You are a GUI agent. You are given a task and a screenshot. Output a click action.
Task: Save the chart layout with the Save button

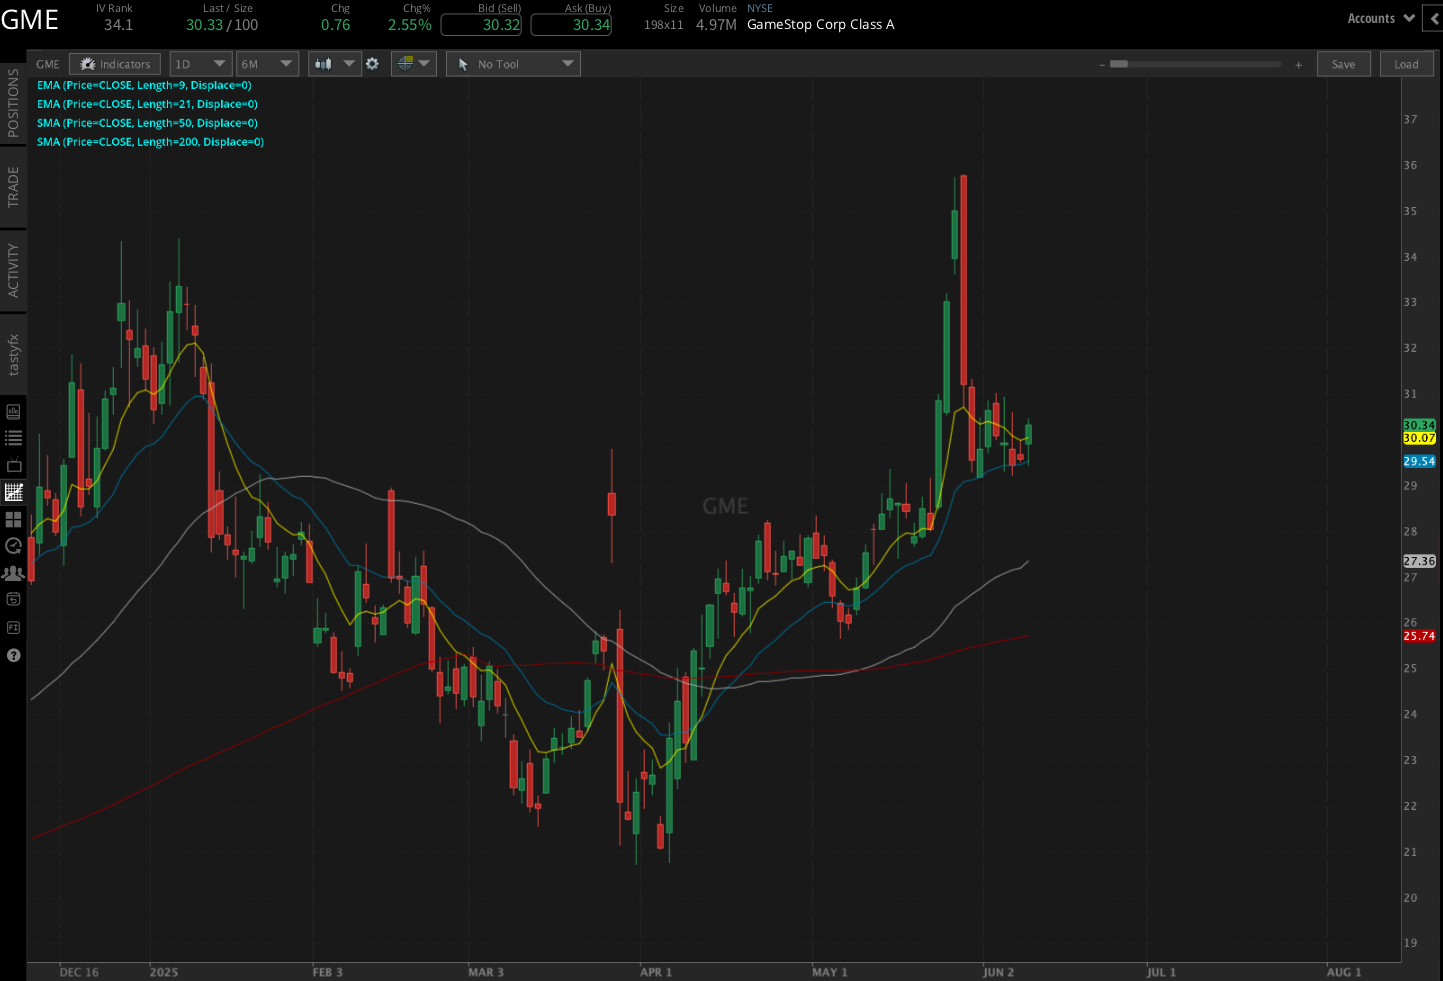point(1343,63)
